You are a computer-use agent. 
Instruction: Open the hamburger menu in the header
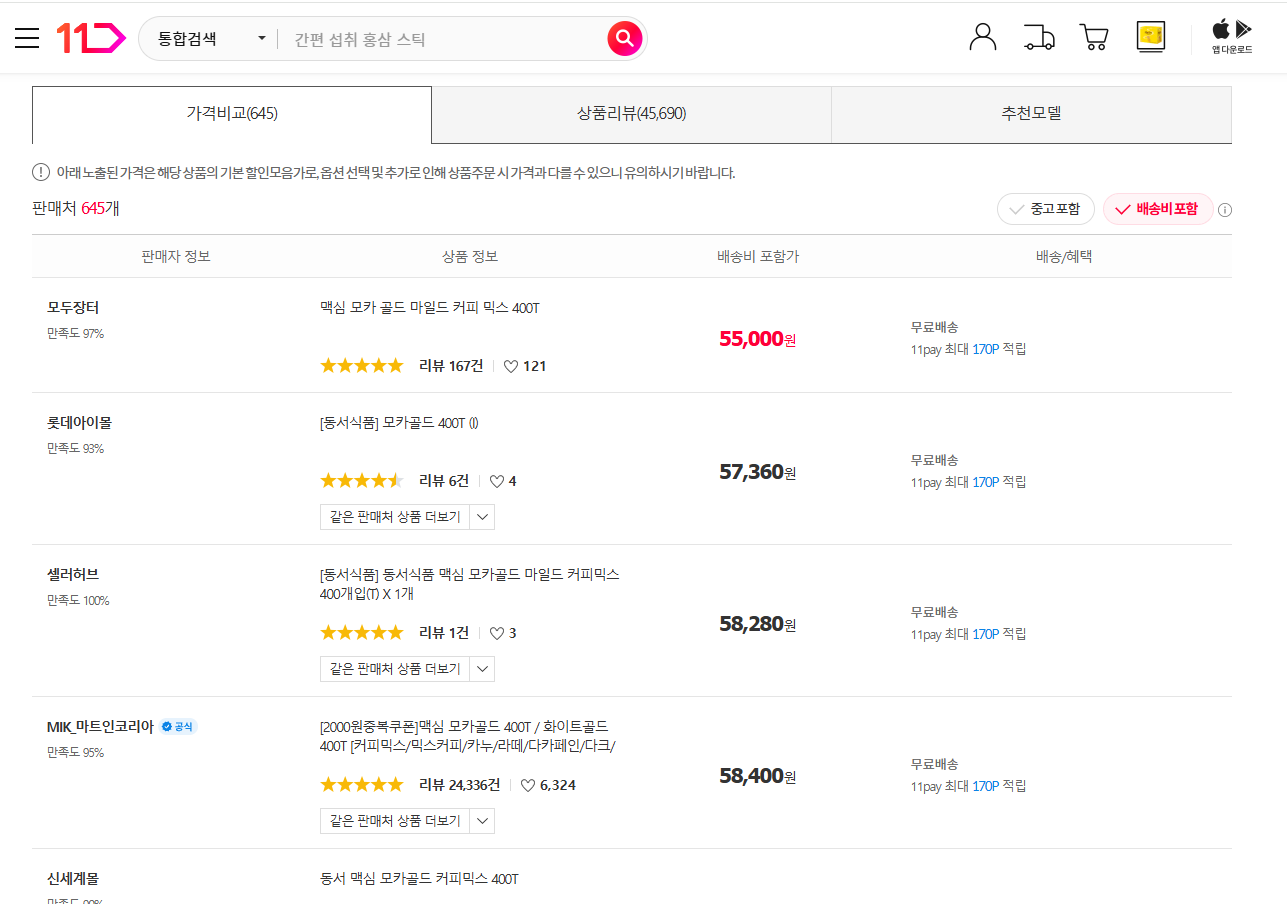pos(26,37)
